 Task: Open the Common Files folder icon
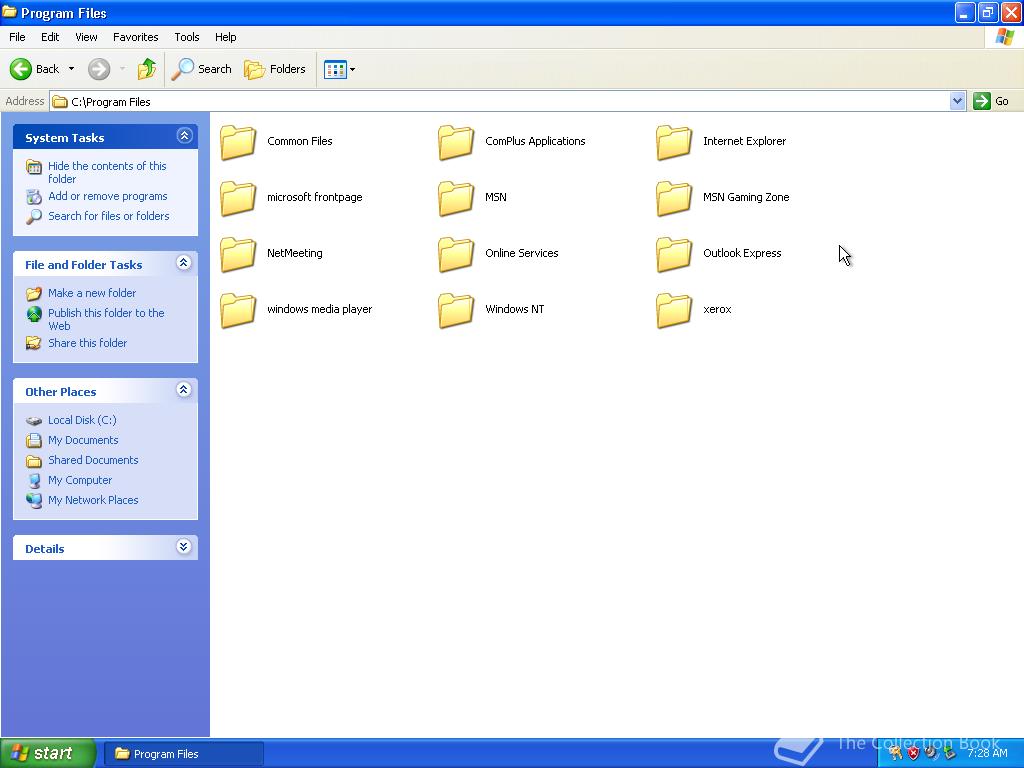(x=238, y=142)
